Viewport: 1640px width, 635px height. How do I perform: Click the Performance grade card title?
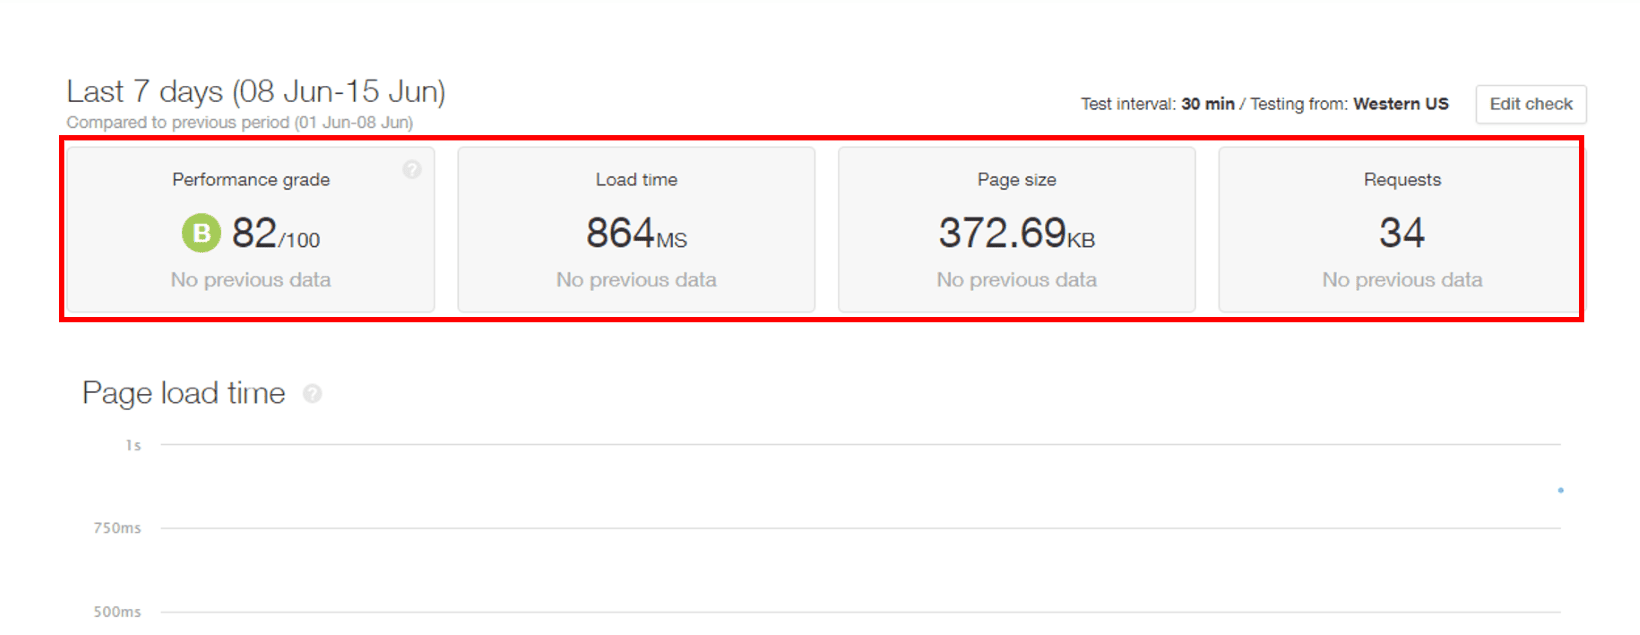pos(251,180)
